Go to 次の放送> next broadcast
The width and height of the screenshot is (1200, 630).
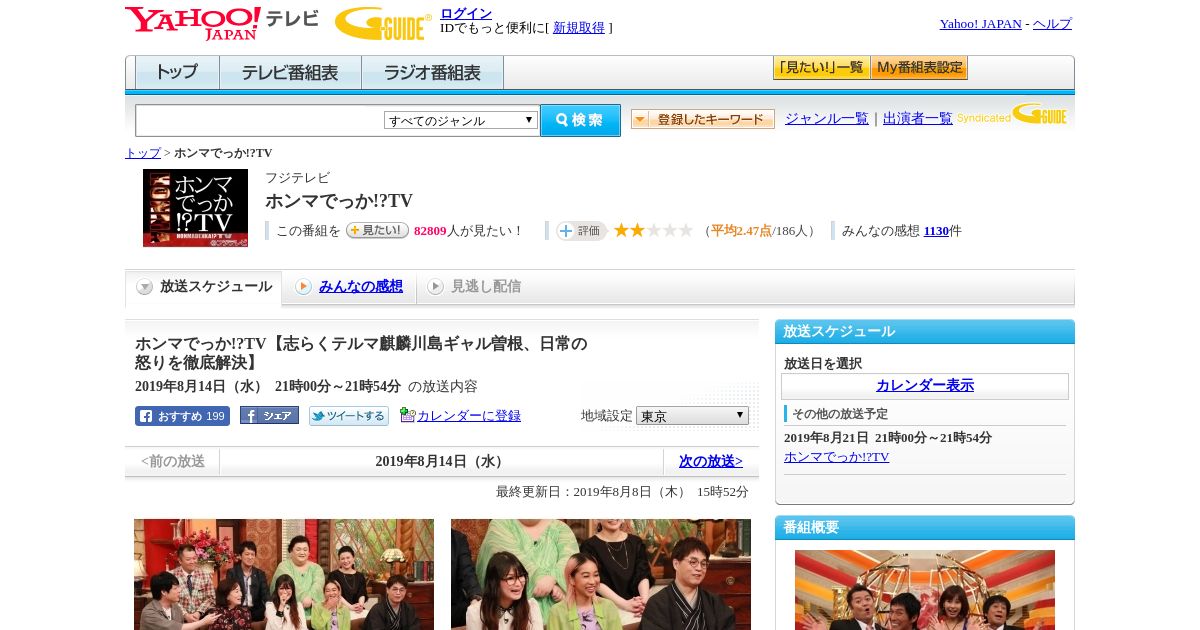711,462
